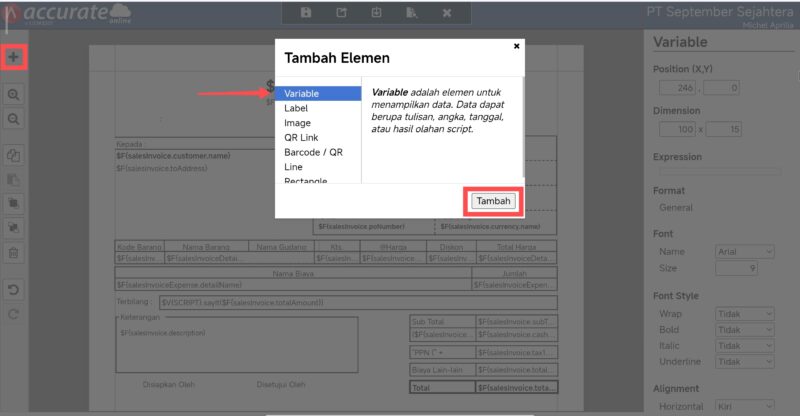Viewport: 800px width, 416px height.
Task: Click the save floppy disk icon
Action: [306, 13]
